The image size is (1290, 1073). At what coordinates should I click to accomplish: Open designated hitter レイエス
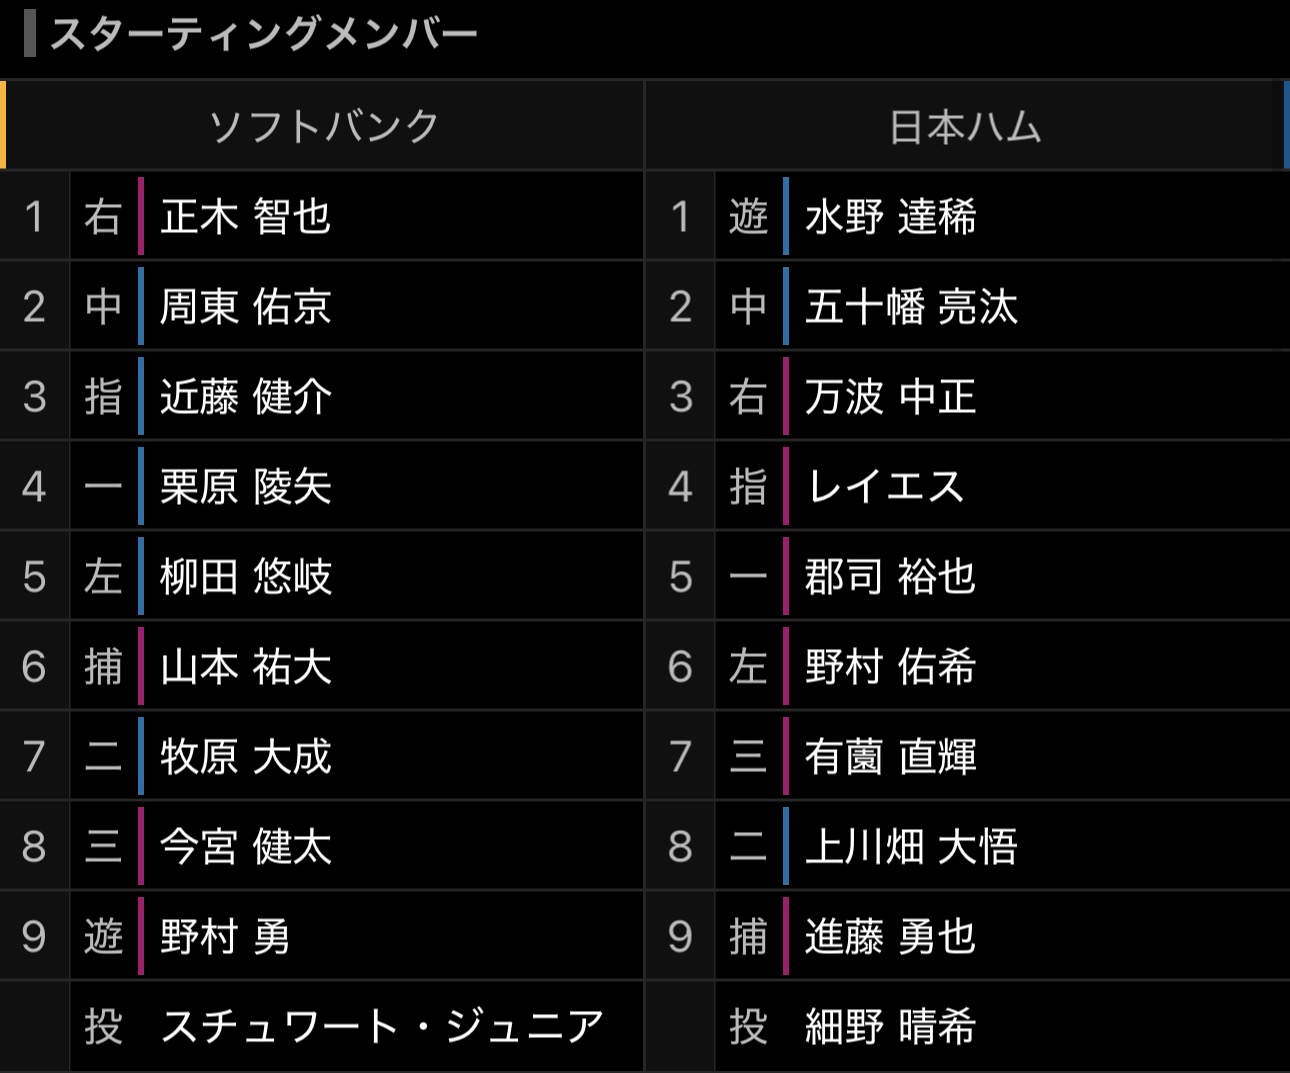pos(885,487)
